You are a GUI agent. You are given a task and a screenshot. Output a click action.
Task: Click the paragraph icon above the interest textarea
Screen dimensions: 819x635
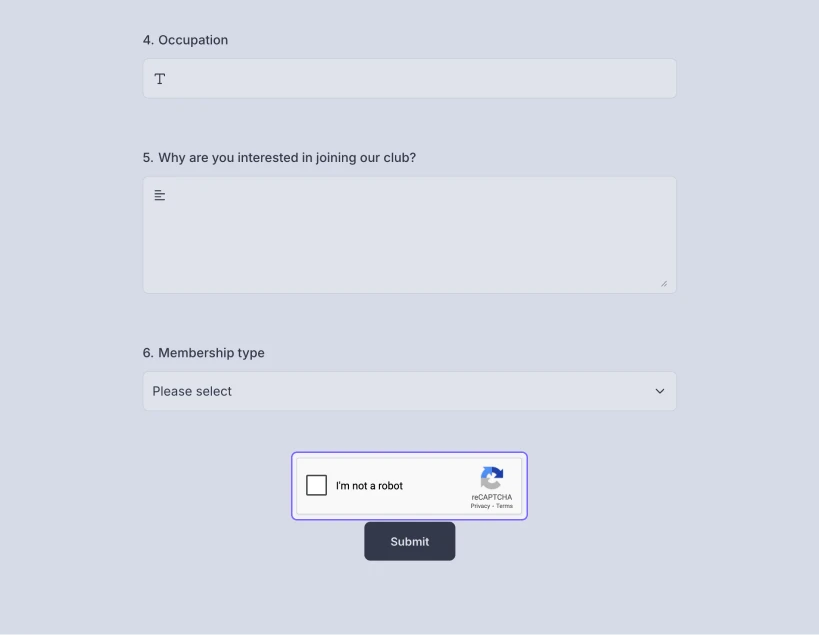coord(159,195)
